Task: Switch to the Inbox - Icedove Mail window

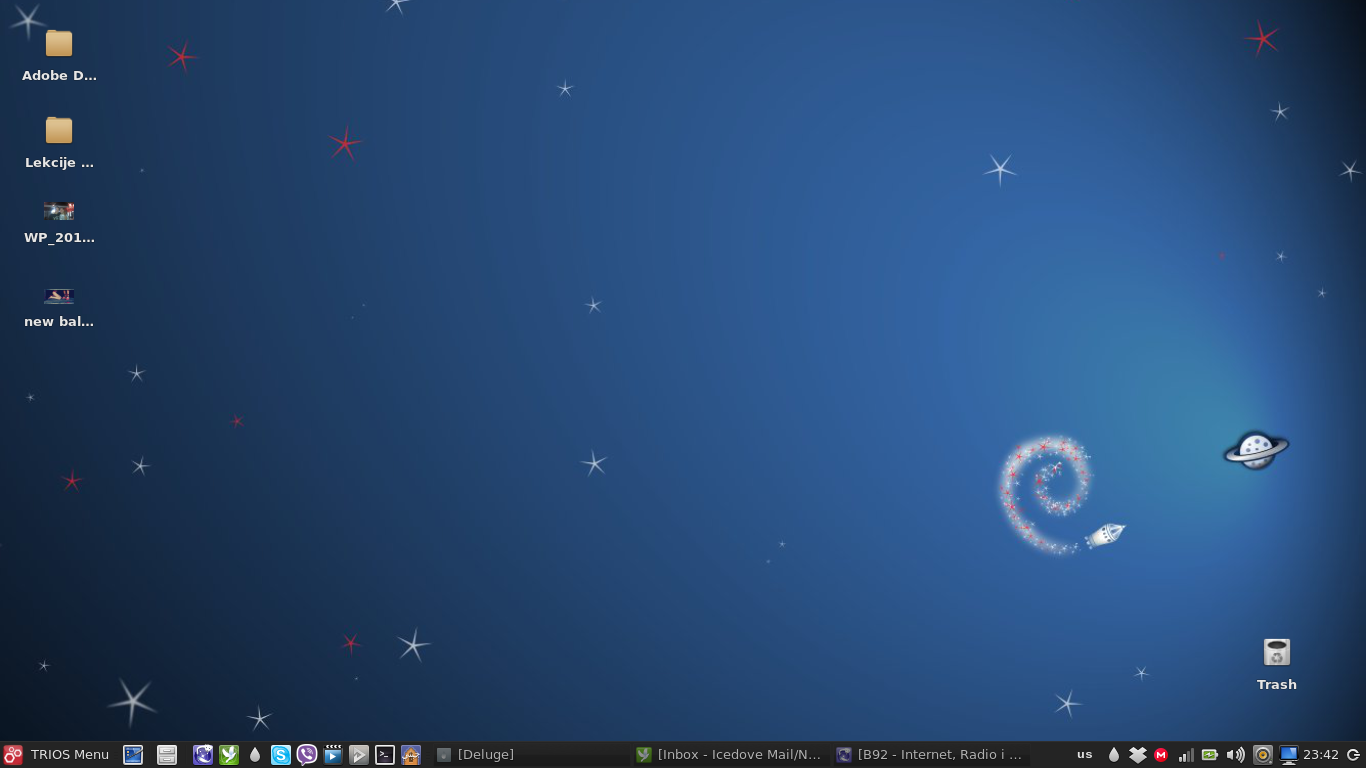Action: 729,755
